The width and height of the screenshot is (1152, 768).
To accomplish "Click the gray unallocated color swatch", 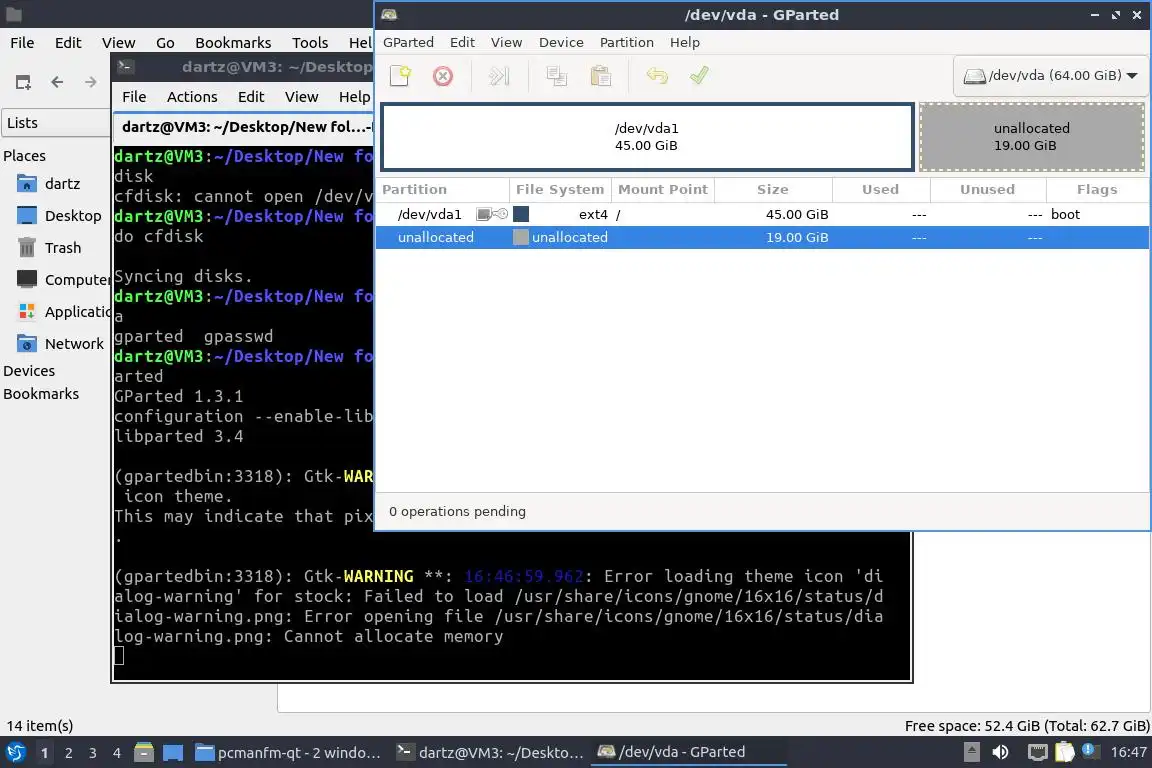I will 521,237.
